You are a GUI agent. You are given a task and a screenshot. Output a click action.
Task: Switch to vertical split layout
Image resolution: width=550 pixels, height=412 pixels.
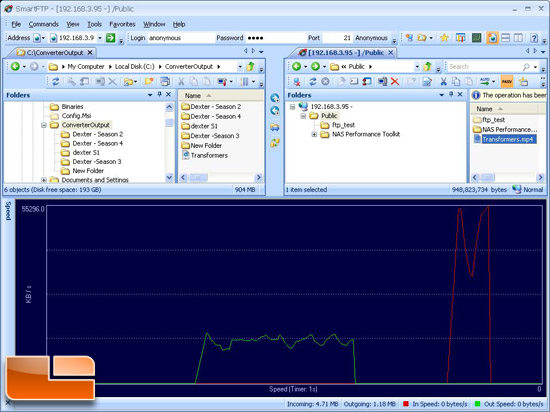coord(518,38)
